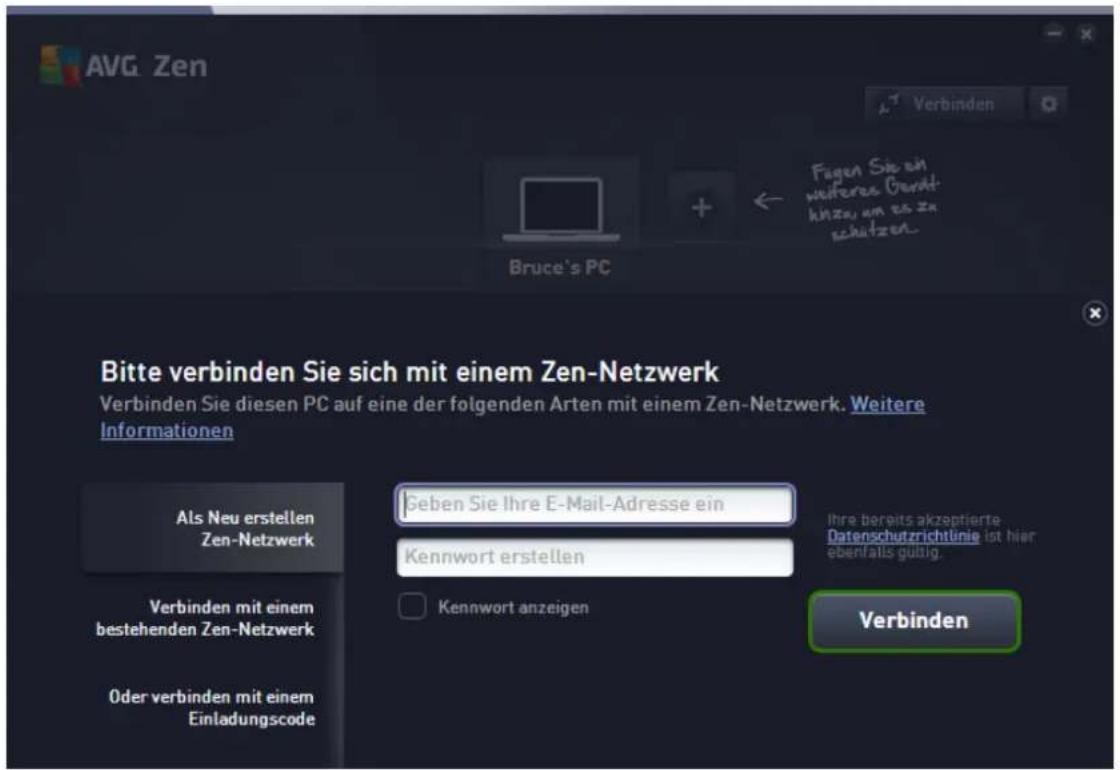Close the Zen-Netzwerk dialog with the X
Viewport: 1120px width, 770px height.
[1094, 313]
